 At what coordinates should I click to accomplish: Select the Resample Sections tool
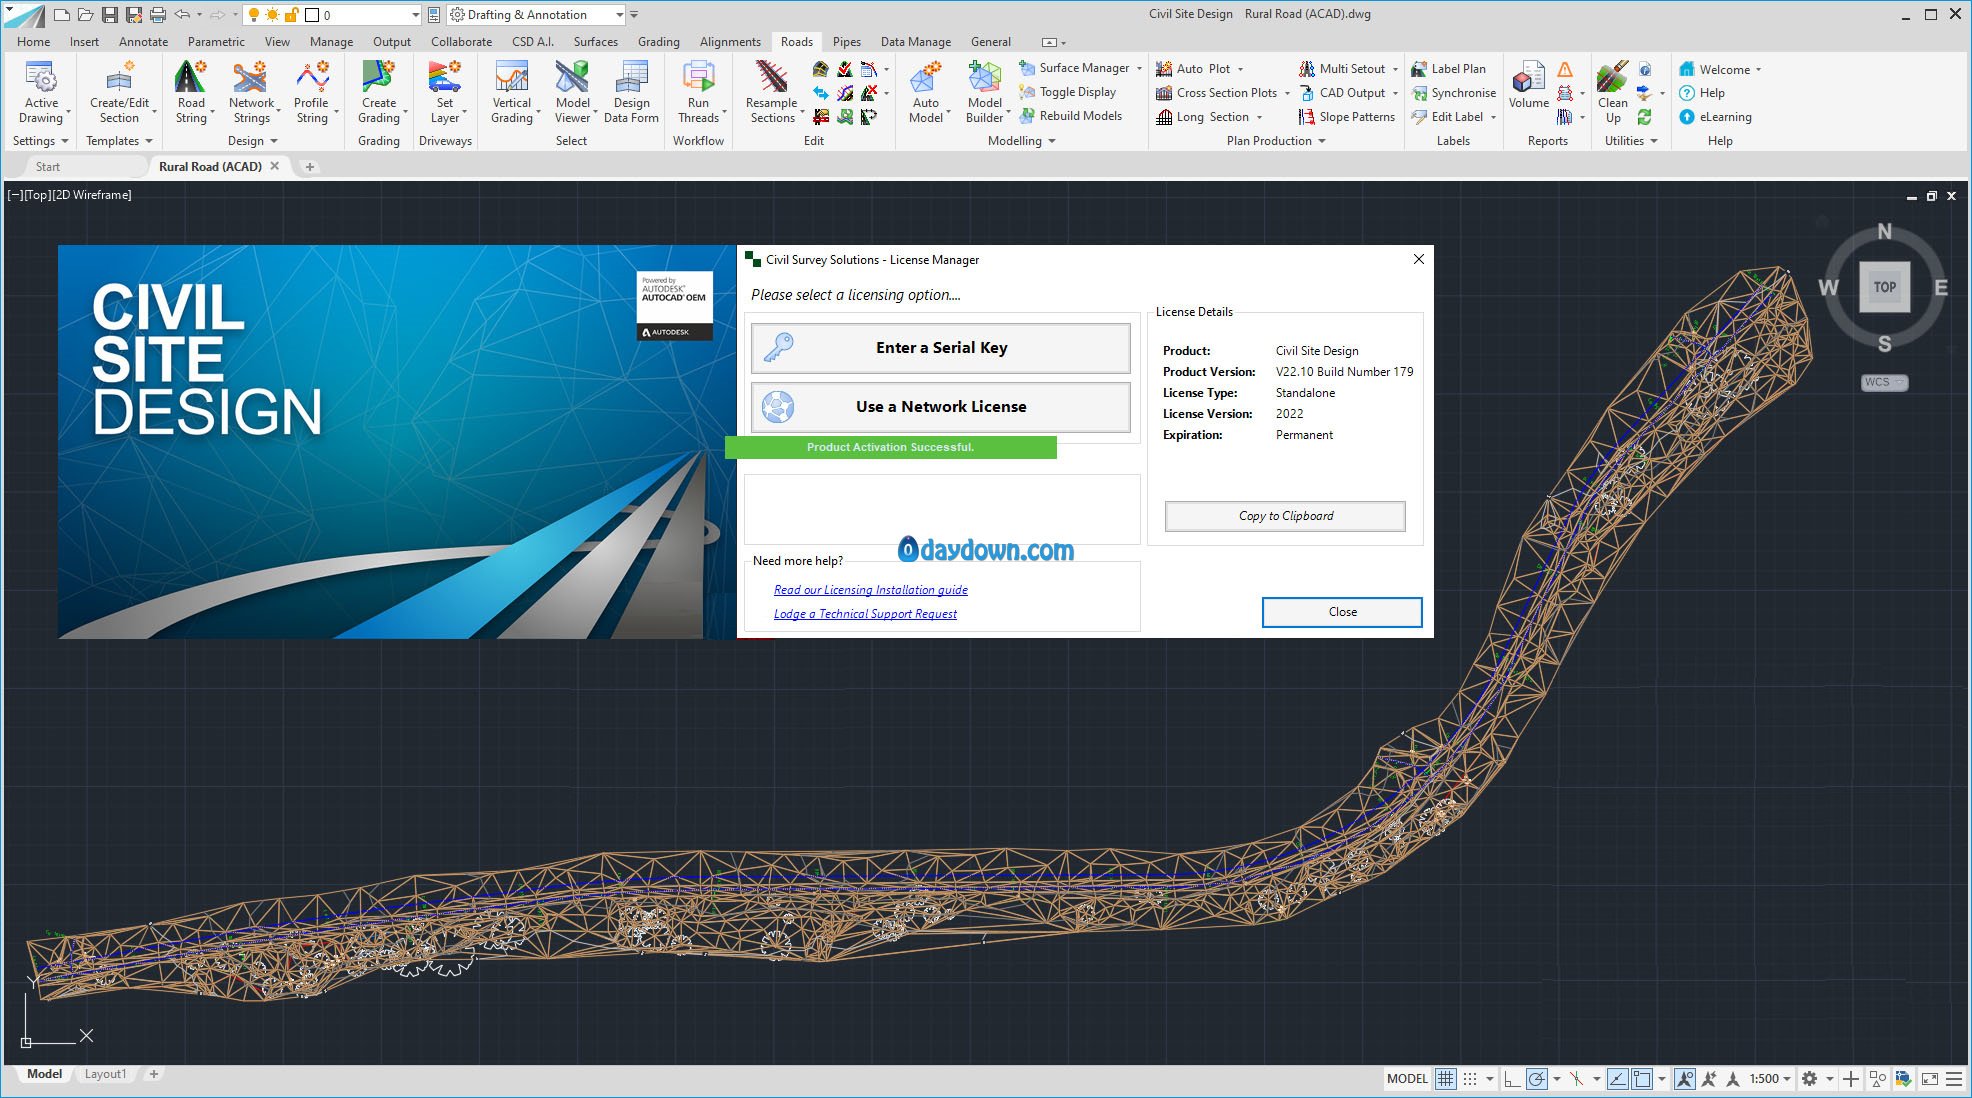coord(772,92)
